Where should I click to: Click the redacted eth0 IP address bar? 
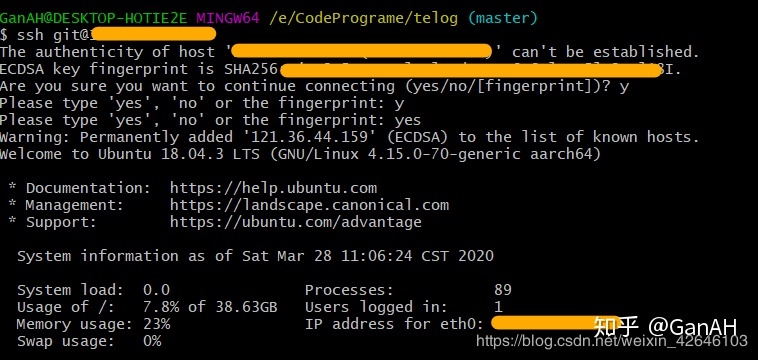coord(556,323)
